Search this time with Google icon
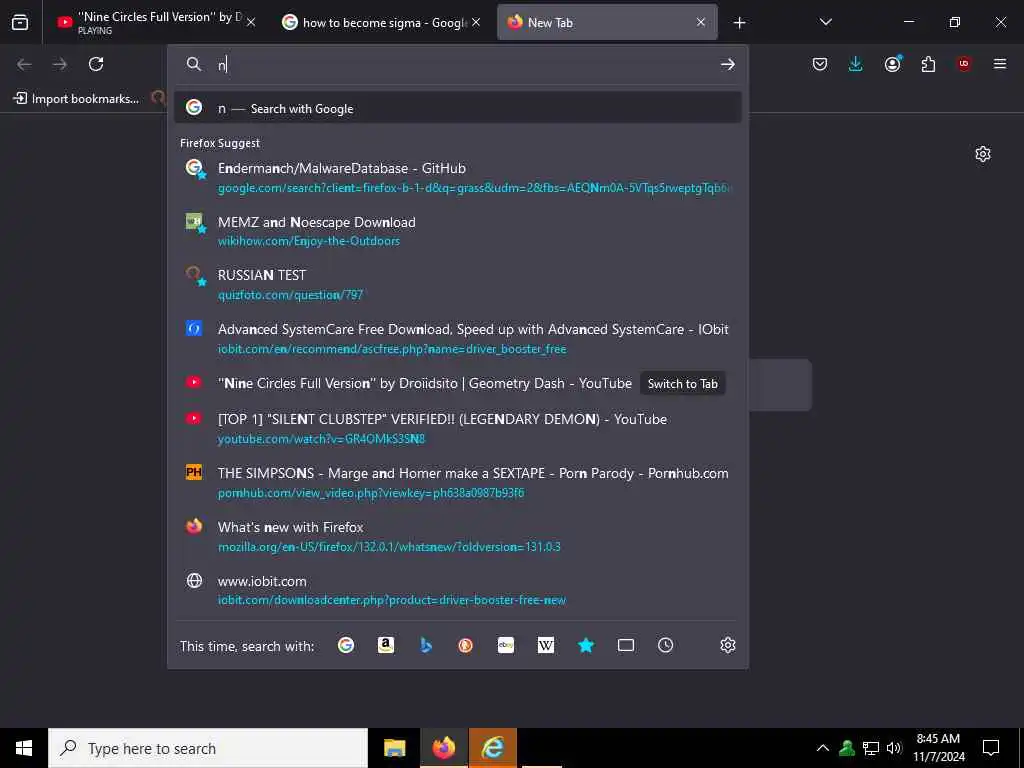 click(346, 645)
